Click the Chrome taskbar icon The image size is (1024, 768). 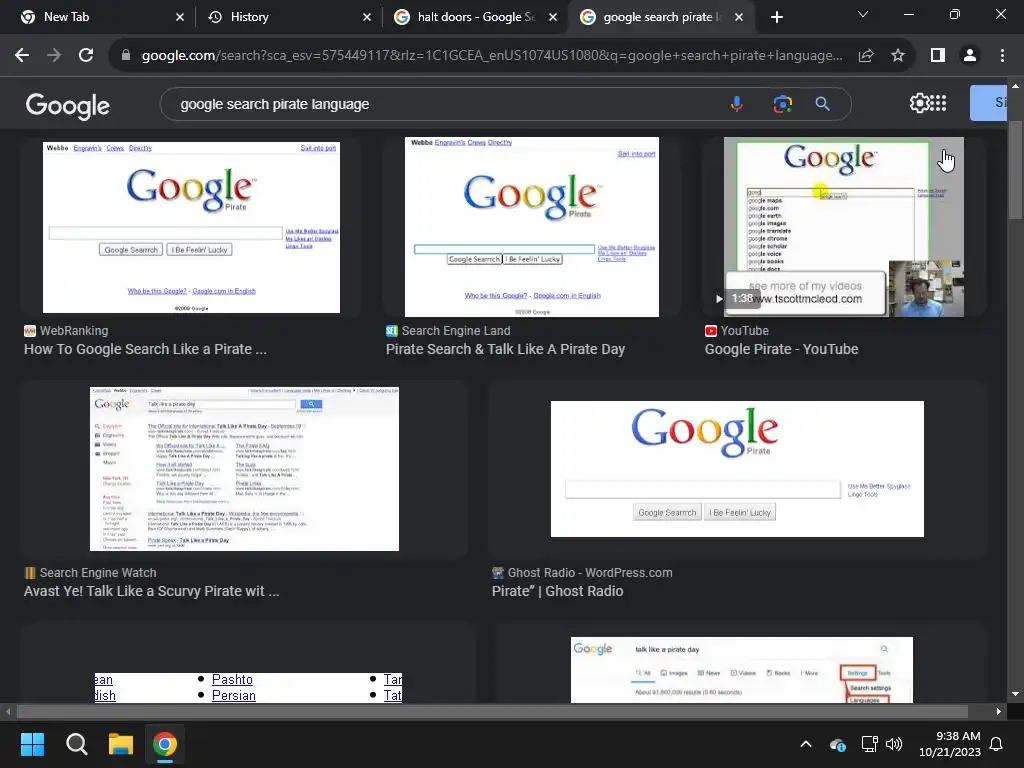pyautogui.click(x=165, y=744)
